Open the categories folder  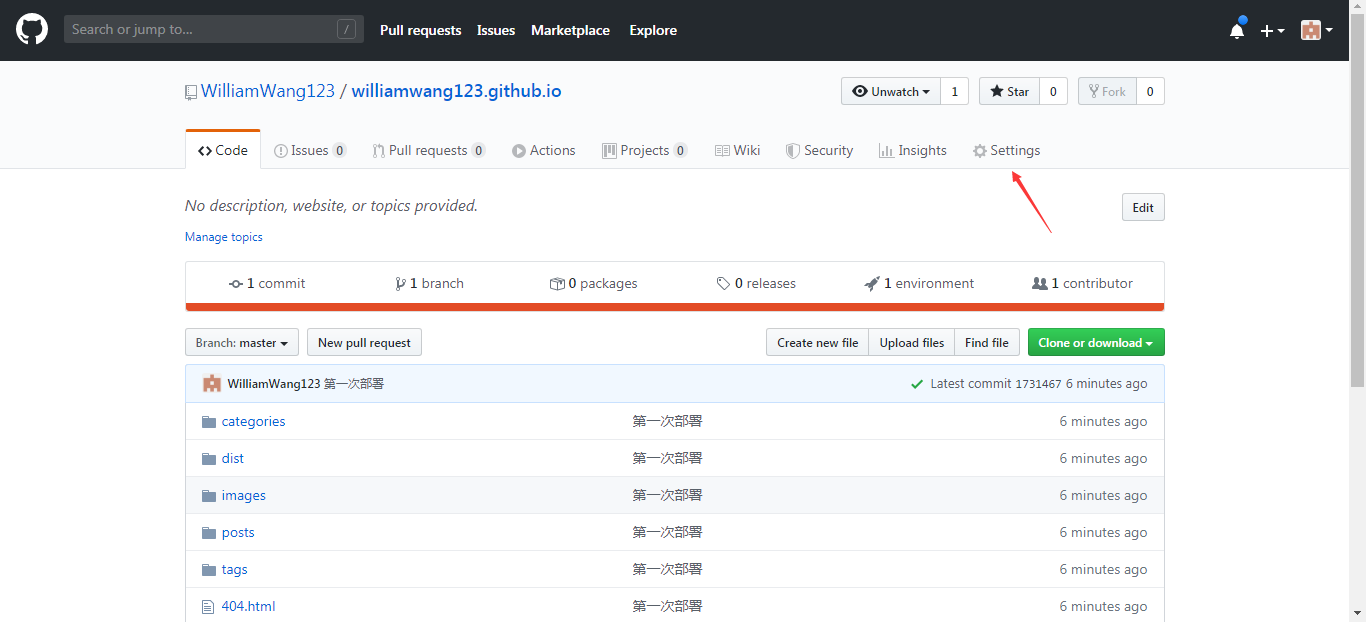coord(253,422)
